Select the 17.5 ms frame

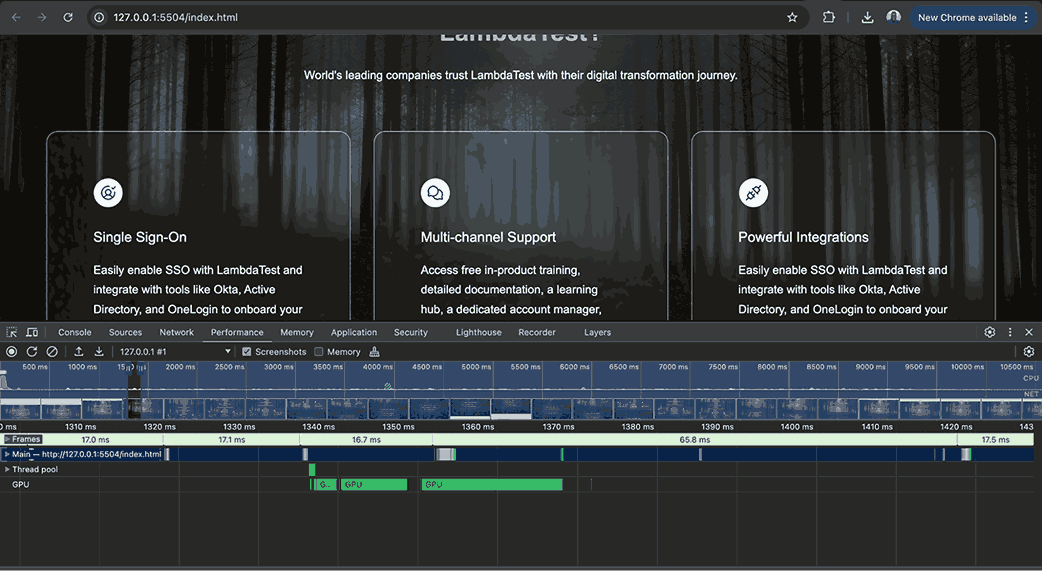(995, 439)
